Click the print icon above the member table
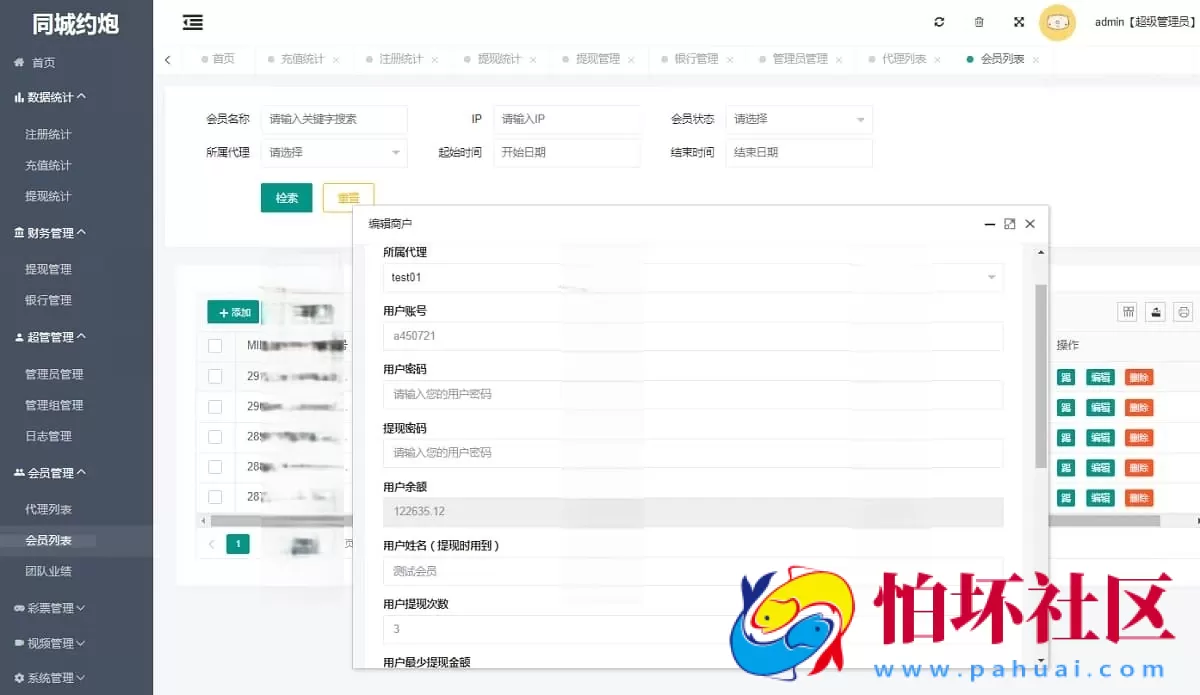This screenshot has width=1200, height=695. click(x=1183, y=311)
